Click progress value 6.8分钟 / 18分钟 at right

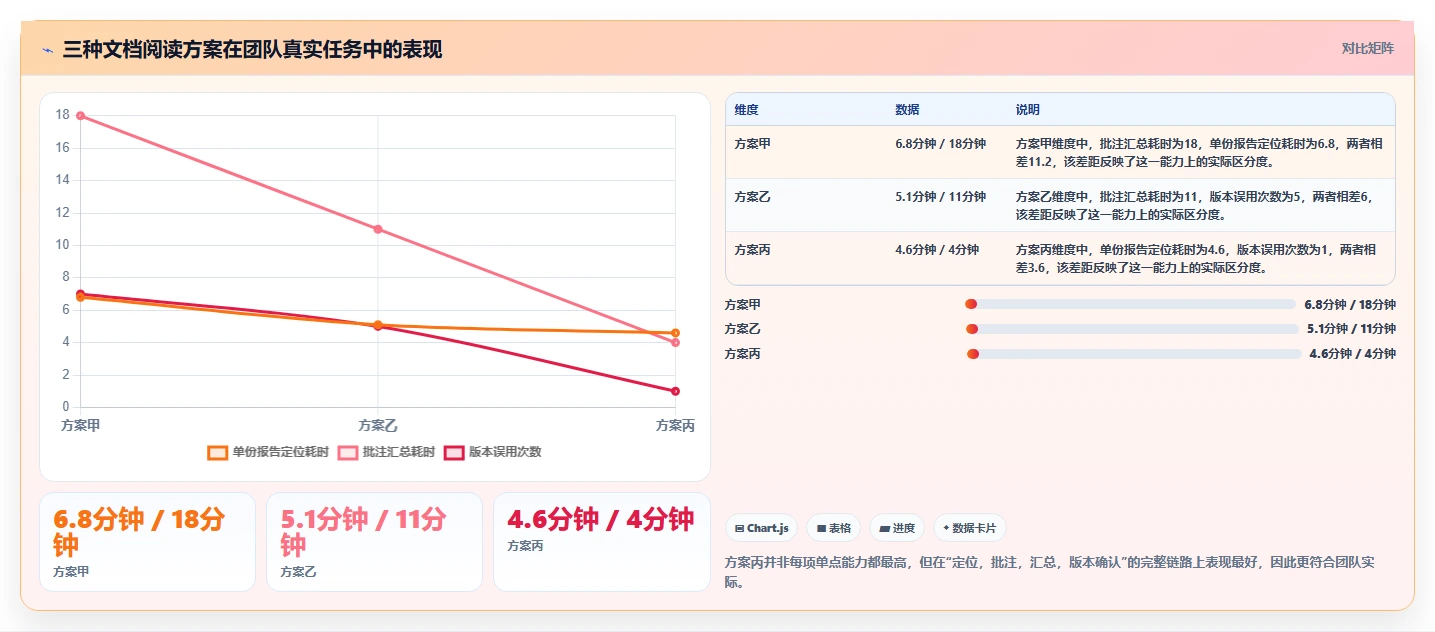point(1350,305)
